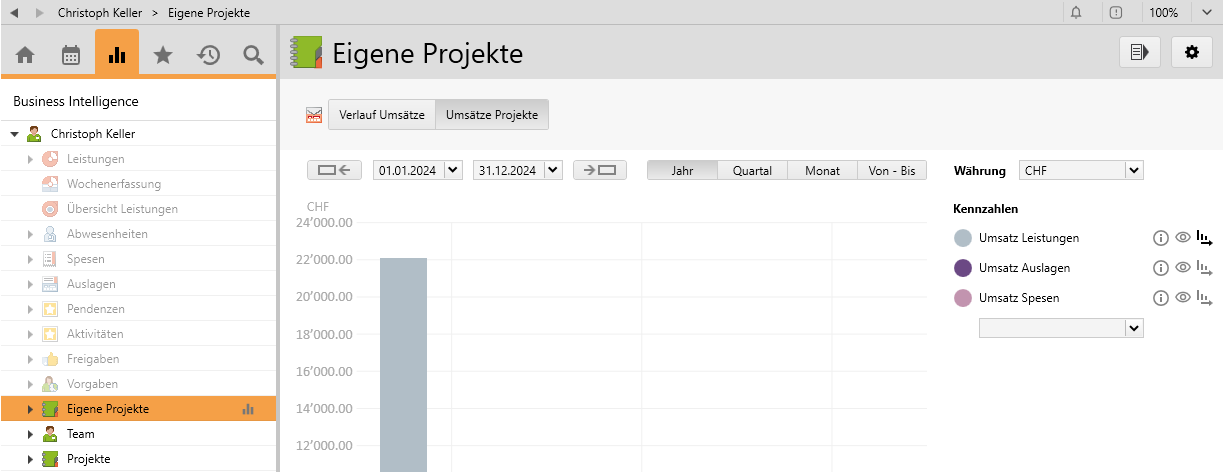The image size is (1224, 472).
Task: Click the Umsatz Auslagen purple color swatch
Action: [963, 268]
